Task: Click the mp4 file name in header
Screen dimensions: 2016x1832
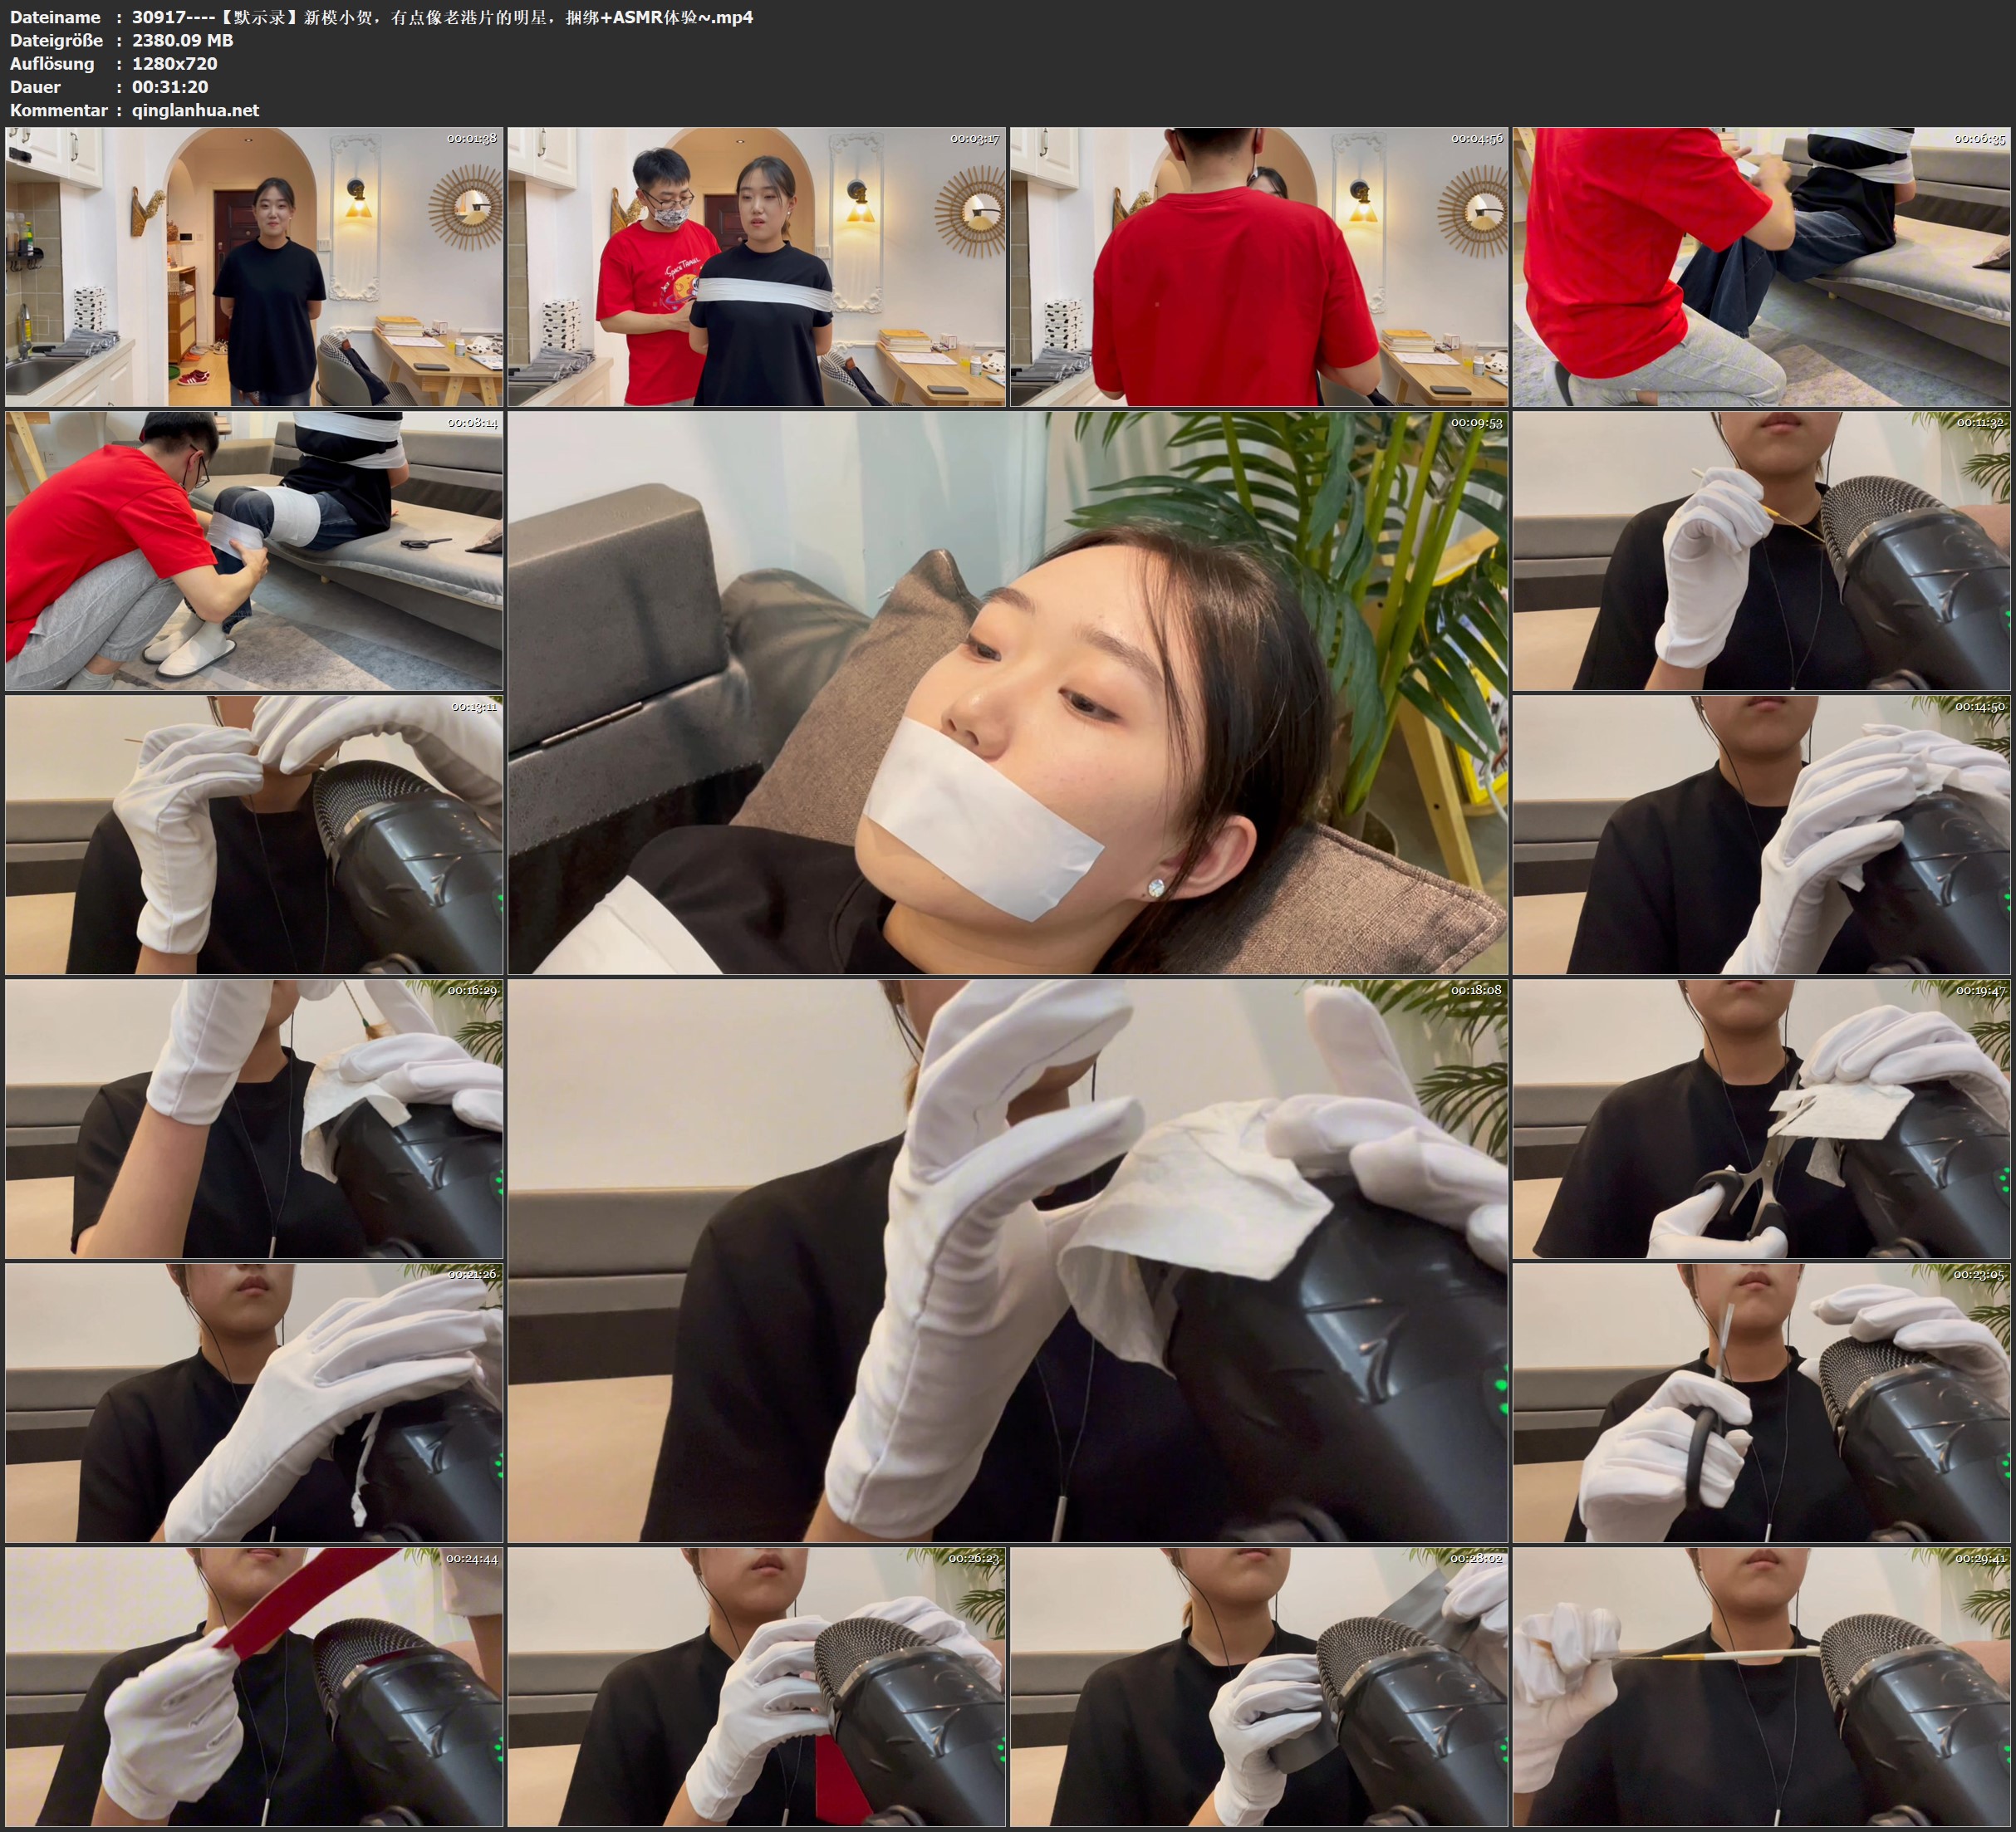Action: click(442, 17)
